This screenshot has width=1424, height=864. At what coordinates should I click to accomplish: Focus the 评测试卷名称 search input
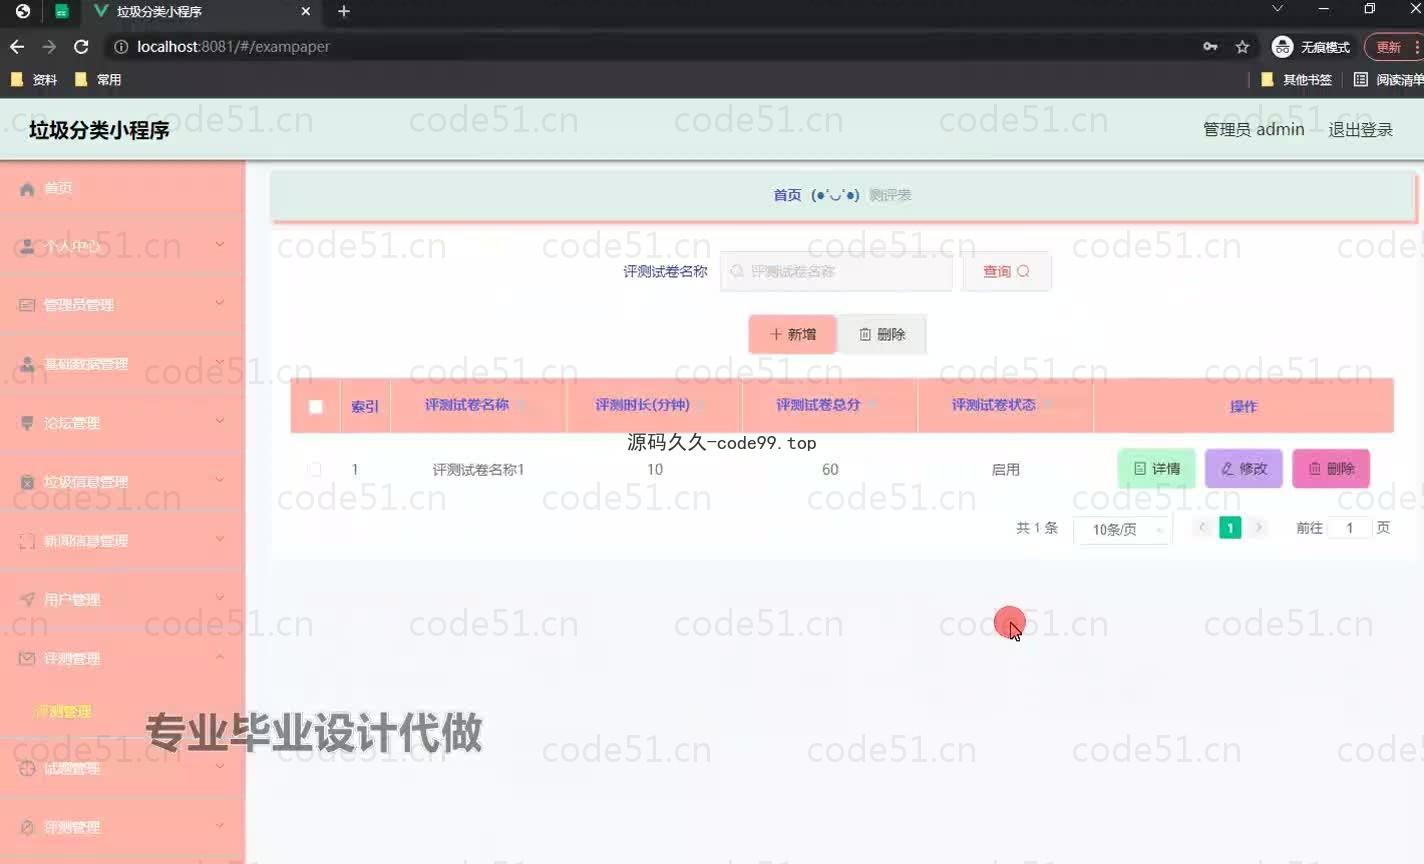[x=836, y=272]
